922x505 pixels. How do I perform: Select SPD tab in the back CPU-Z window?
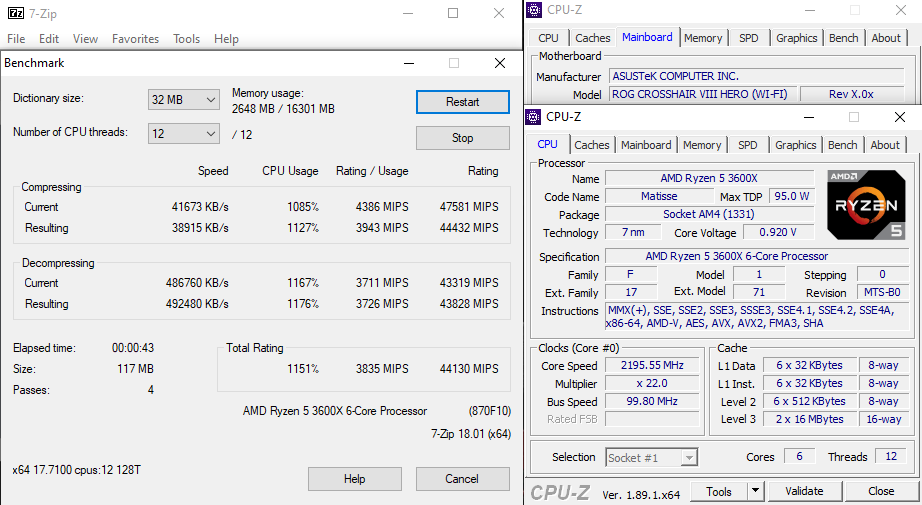[x=749, y=38]
